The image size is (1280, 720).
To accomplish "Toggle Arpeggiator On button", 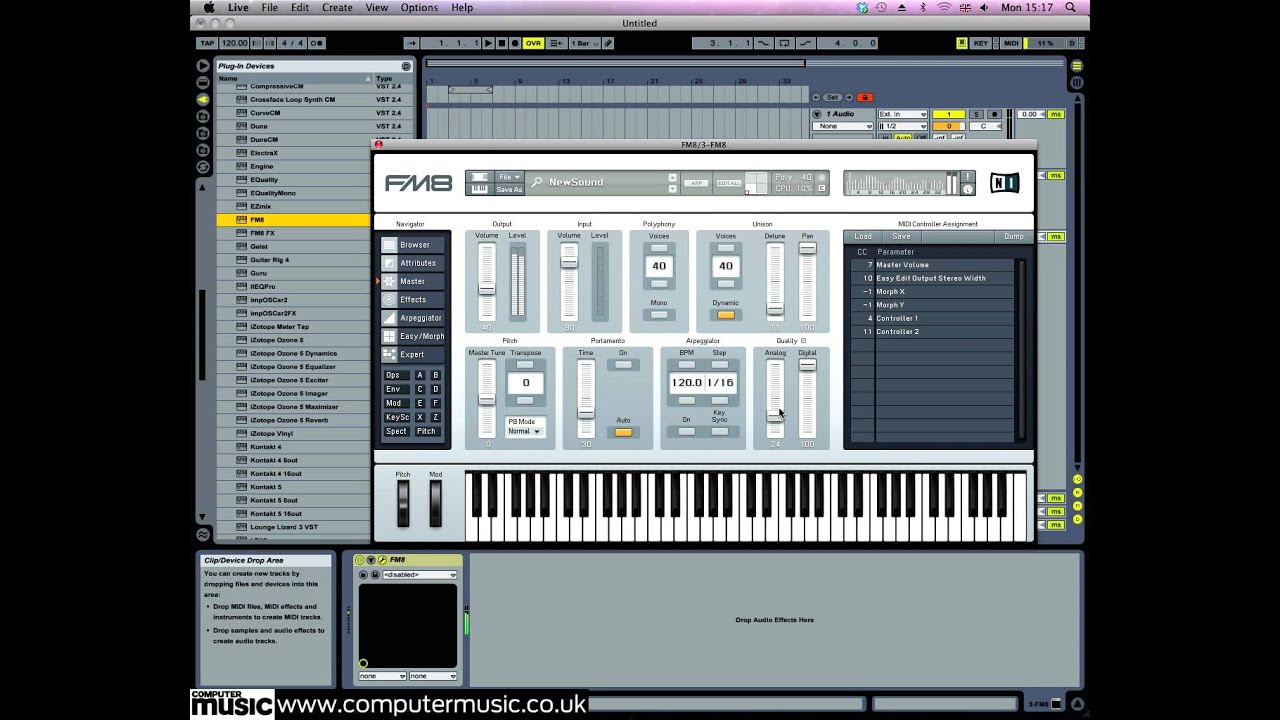I will click(686, 431).
